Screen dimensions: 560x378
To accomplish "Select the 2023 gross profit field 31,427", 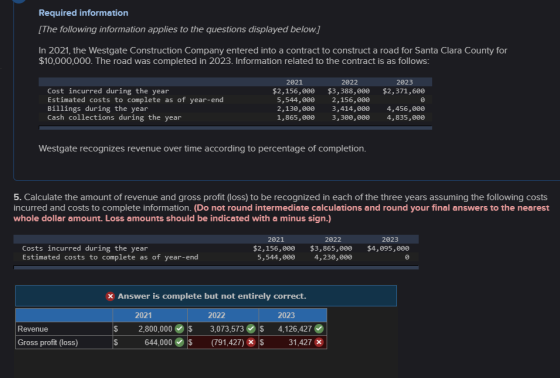I will click(x=290, y=342).
